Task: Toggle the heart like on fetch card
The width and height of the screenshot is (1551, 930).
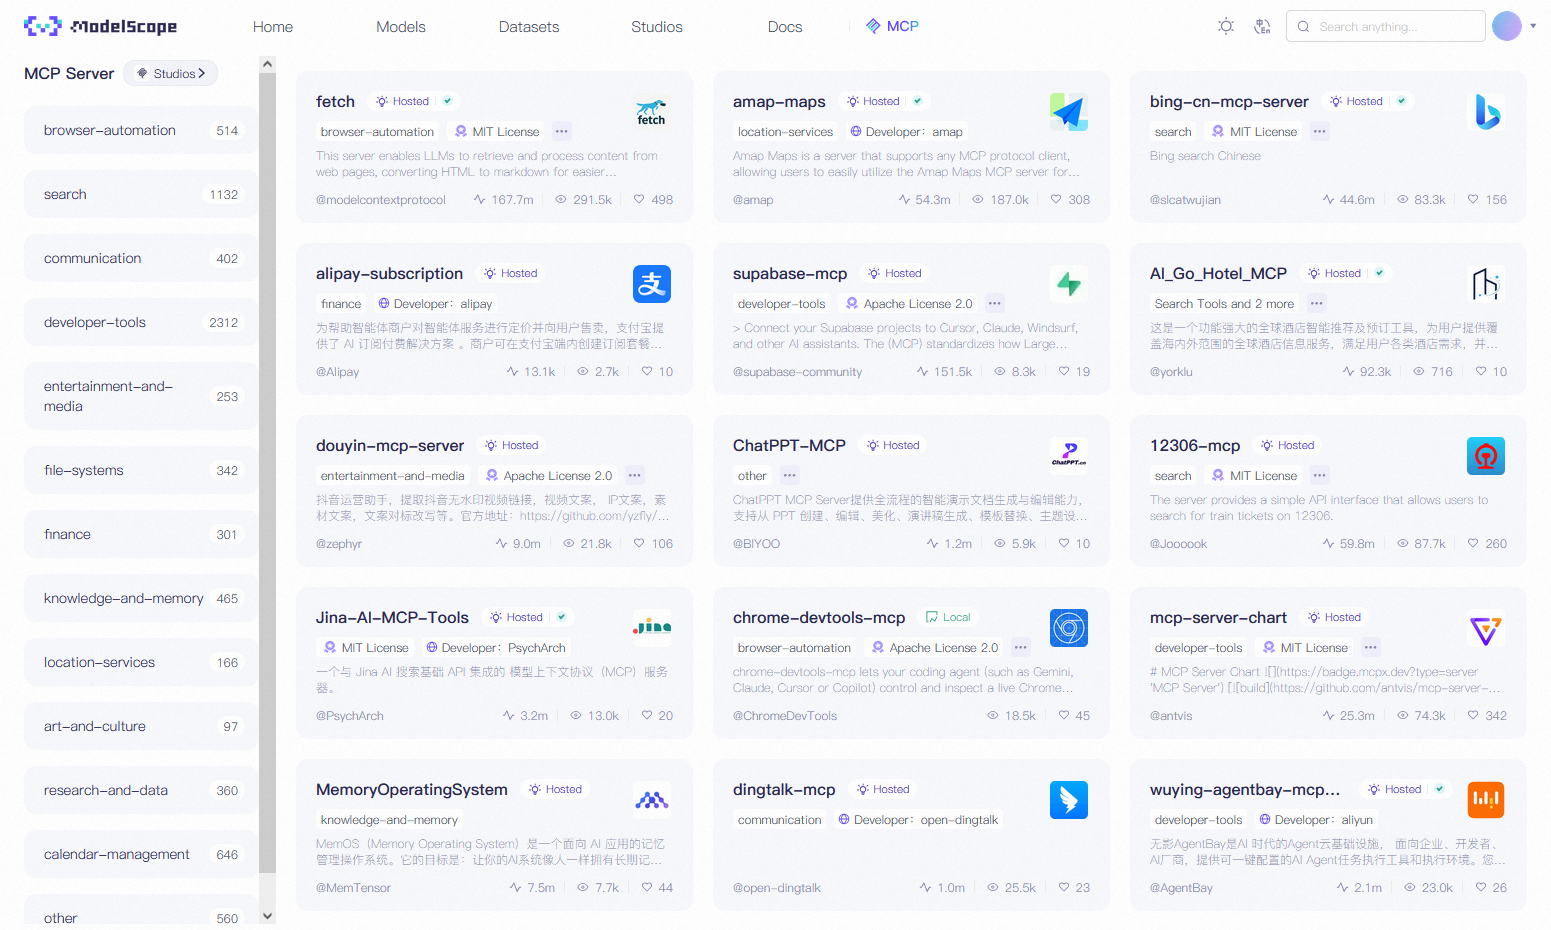Action: 639,199
